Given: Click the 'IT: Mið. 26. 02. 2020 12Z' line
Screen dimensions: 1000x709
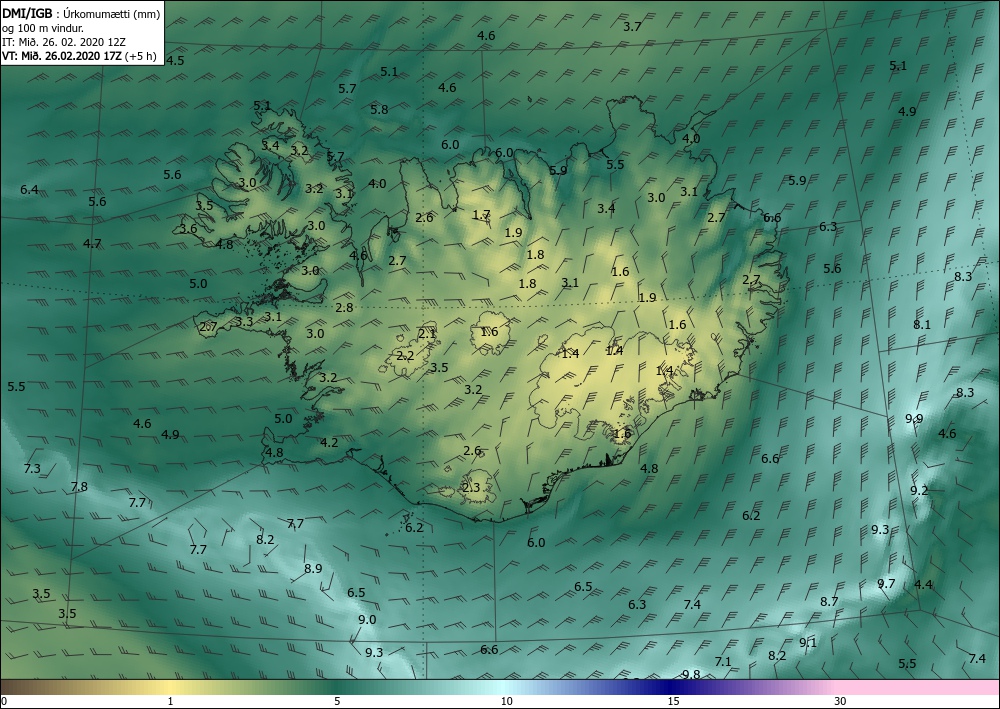Looking at the screenshot, I should (x=64, y=42).
